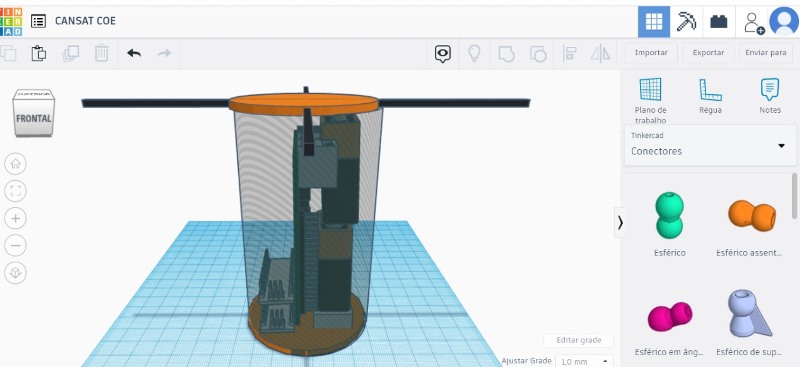Image resolution: width=800 pixels, height=367 pixels.
Task: Open the Ajustar Grade size dropdown
Action: pos(584,361)
